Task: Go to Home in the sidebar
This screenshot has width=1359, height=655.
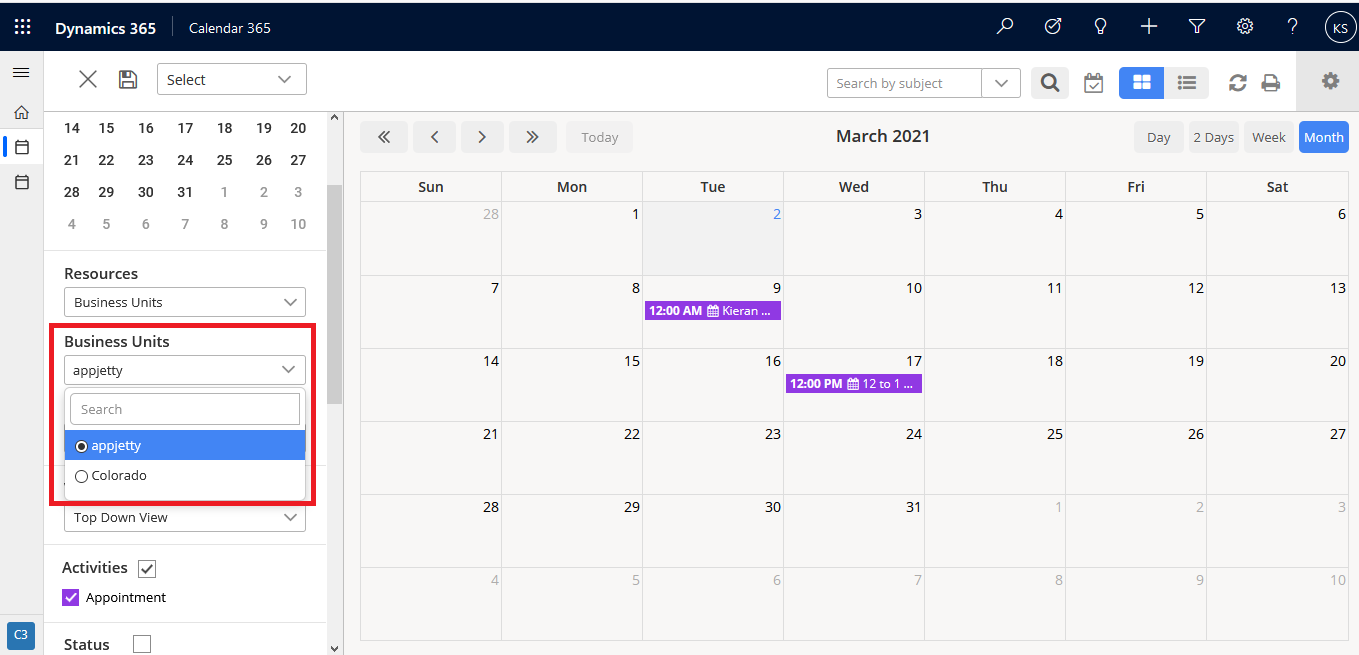Action: (21, 113)
